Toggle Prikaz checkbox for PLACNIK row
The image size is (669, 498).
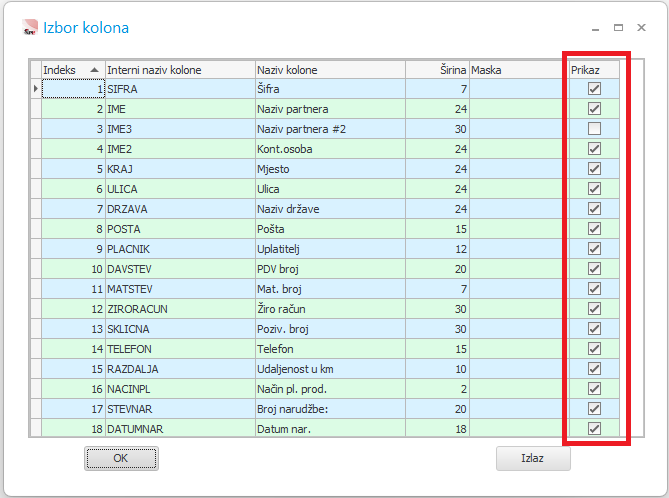[594, 249]
